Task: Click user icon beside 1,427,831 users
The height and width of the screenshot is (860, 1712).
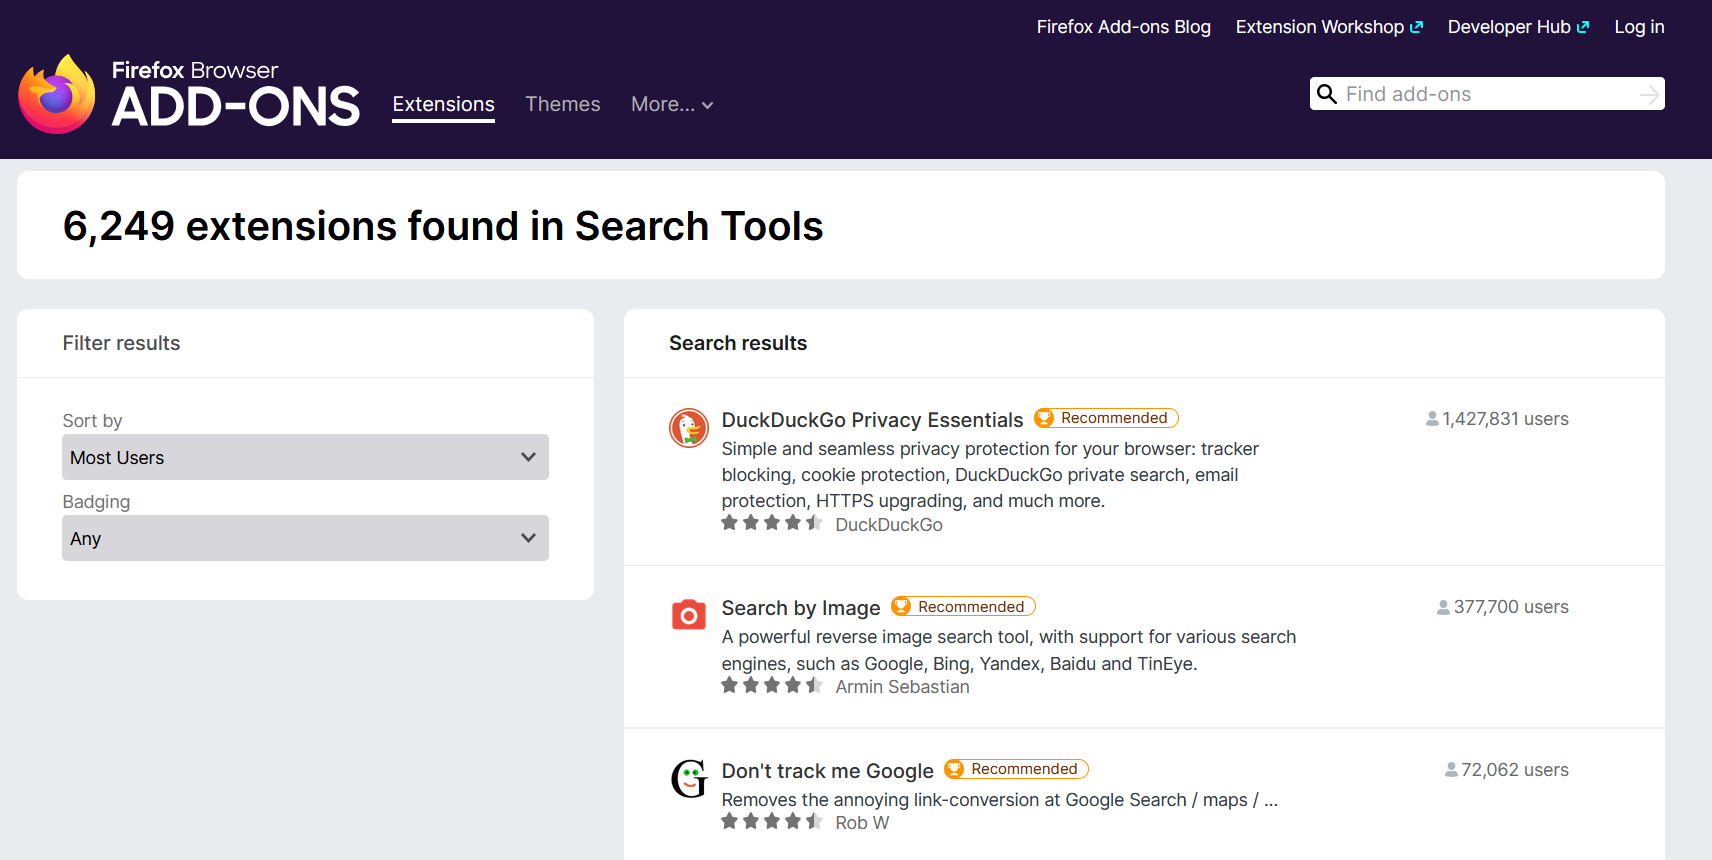Action: pyautogui.click(x=1432, y=419)
